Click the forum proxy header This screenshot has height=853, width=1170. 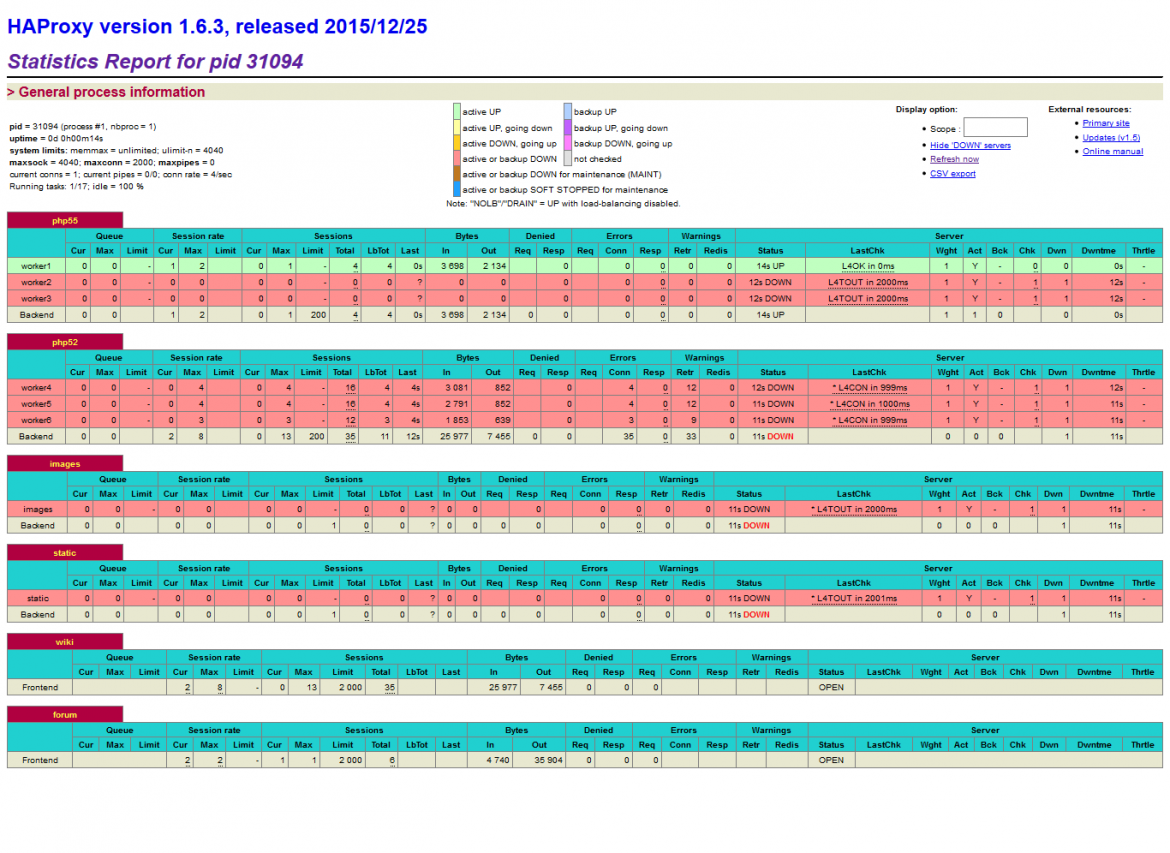pos(65,714)
